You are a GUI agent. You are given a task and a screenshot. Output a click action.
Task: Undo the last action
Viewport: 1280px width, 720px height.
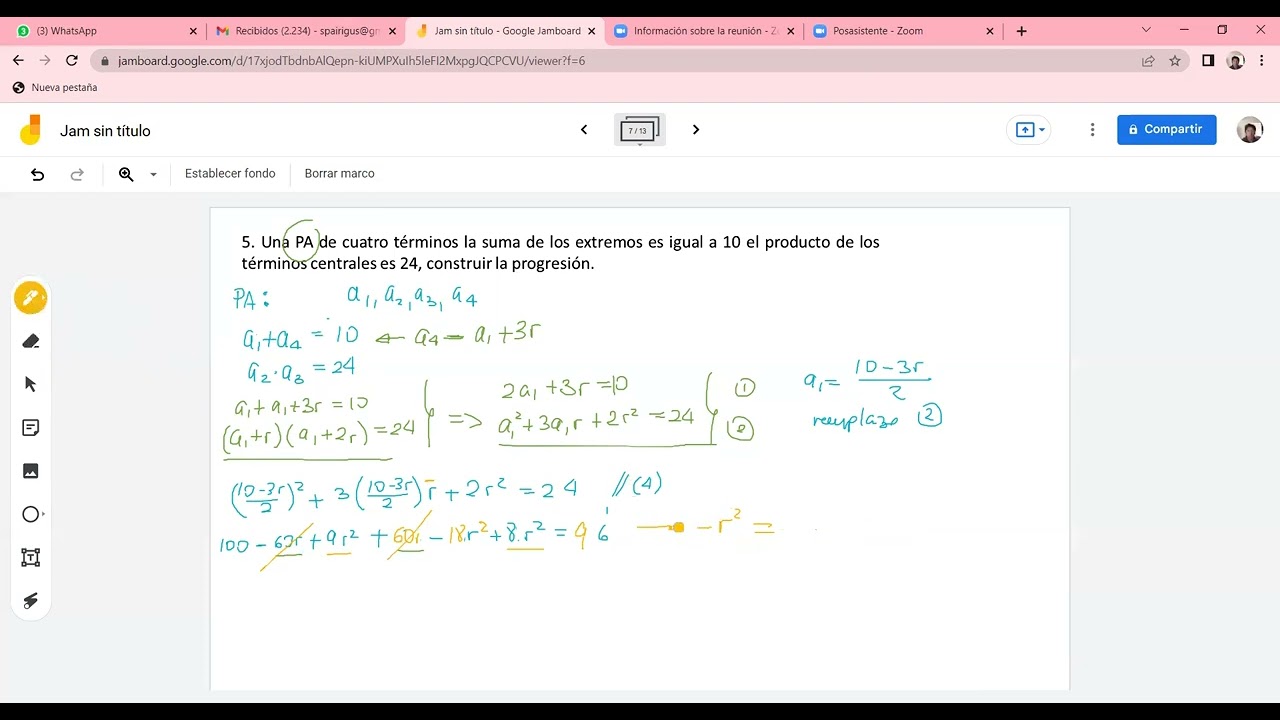click(x=37, y=174)
